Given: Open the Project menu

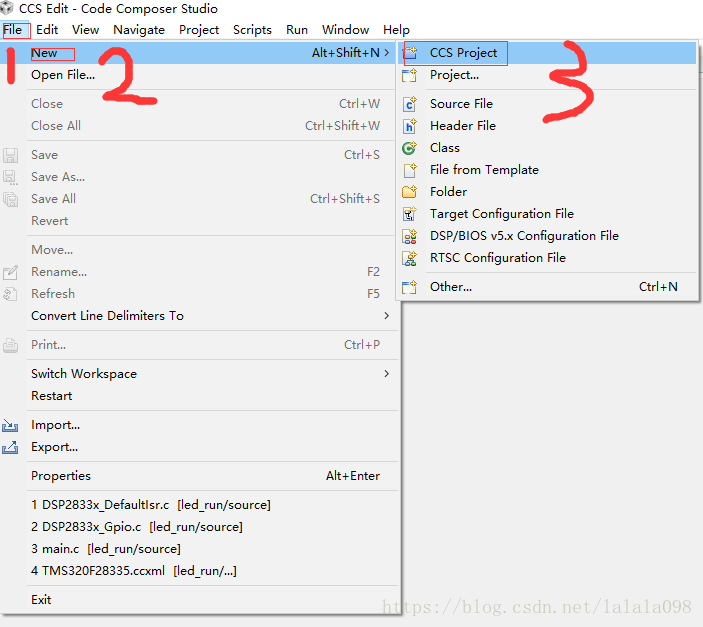Looking at the screenshot, I should 199,30.
